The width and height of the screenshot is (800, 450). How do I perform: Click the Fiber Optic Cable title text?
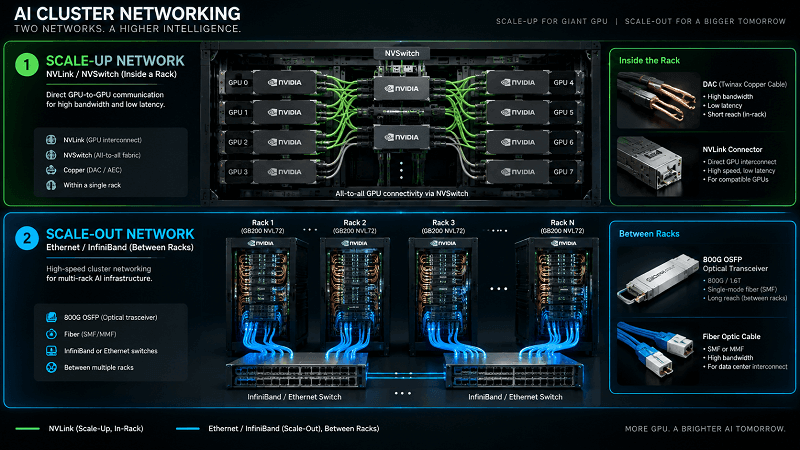point(731,337)
